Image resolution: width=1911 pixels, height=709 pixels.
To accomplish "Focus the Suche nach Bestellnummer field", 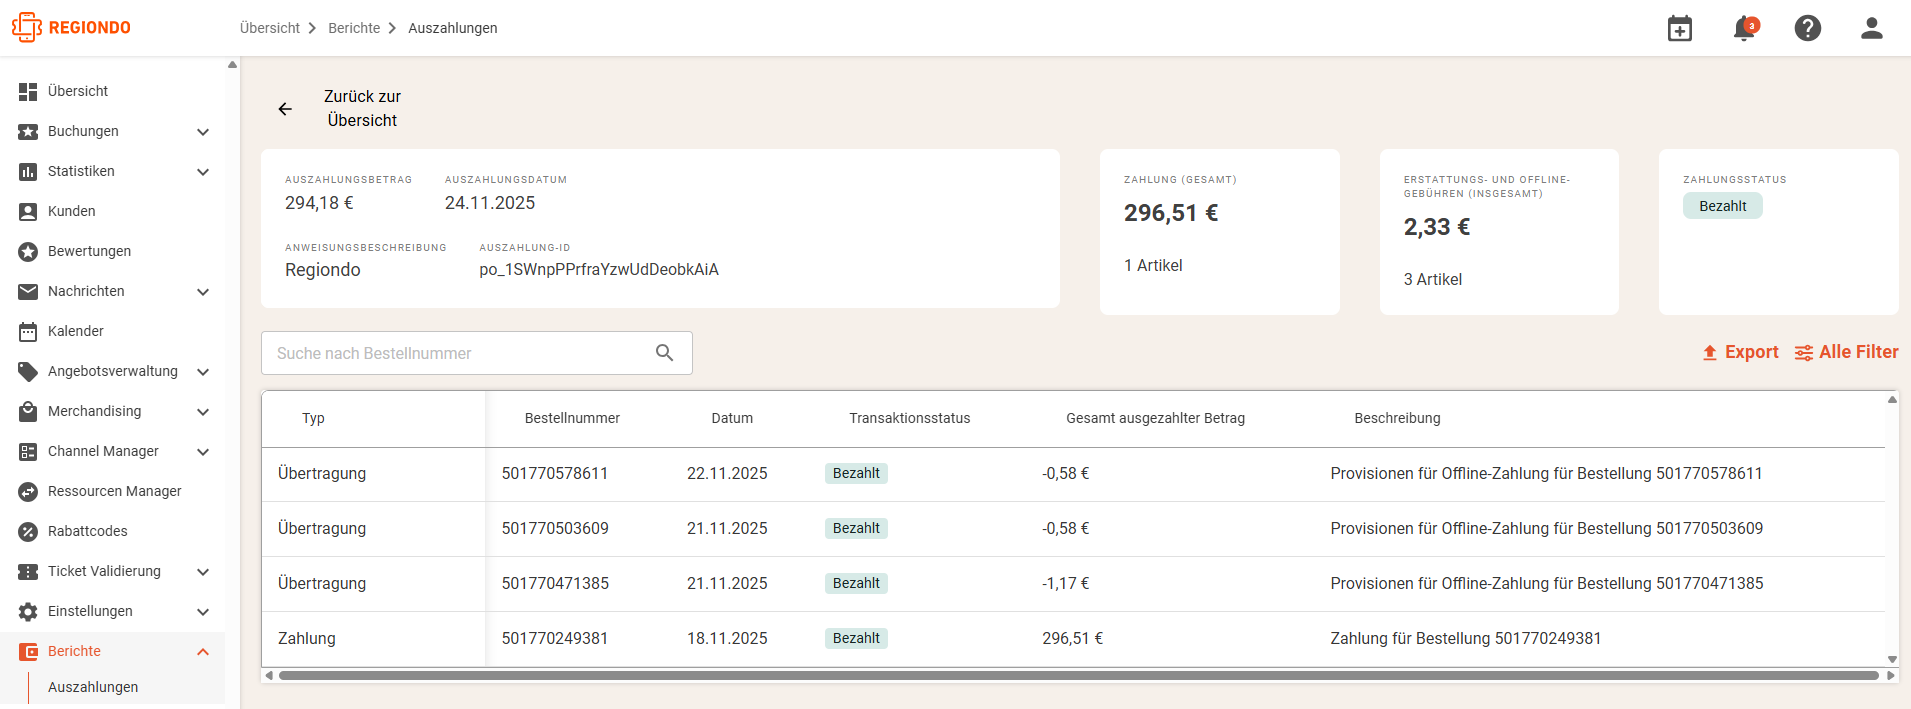I will tap(477, 353).
